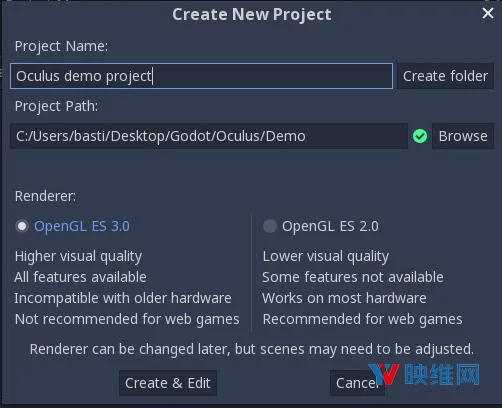
Task: Click the 'Renderer can be changed later' note
Action: click(x=252, y=349)
